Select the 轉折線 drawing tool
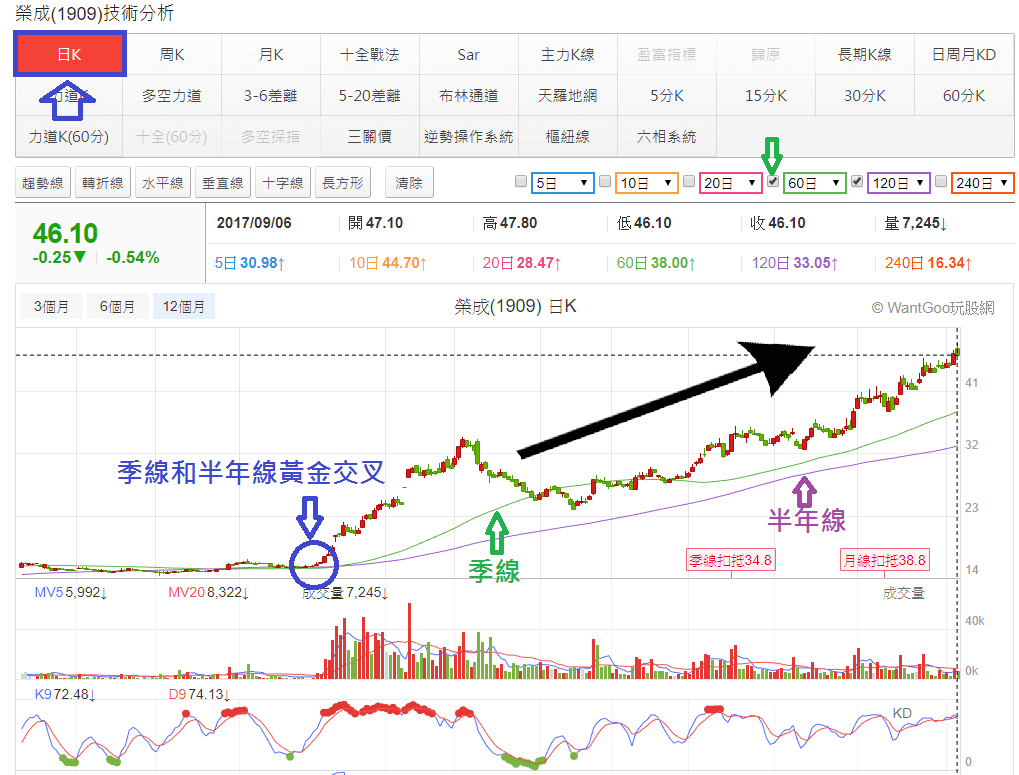 click(103, 183)
